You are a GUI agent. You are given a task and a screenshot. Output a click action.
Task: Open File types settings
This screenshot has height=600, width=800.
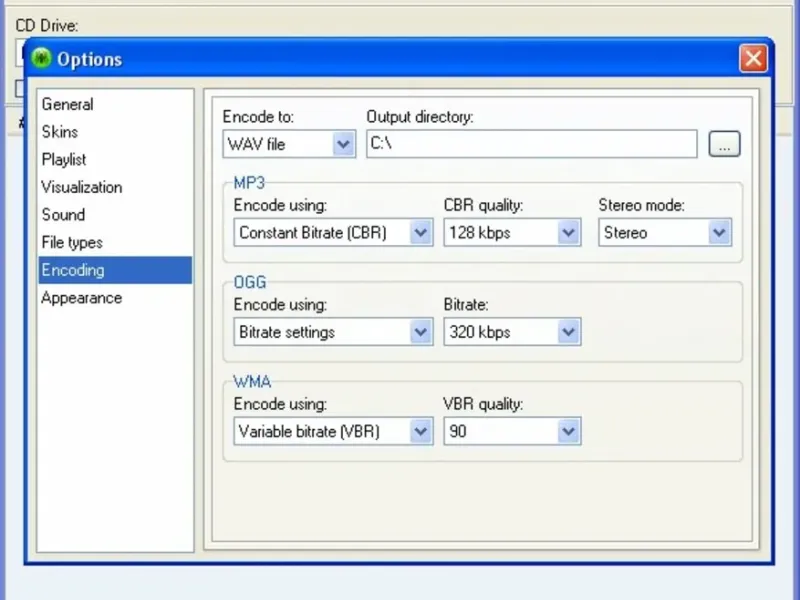(x=115, y=242)
